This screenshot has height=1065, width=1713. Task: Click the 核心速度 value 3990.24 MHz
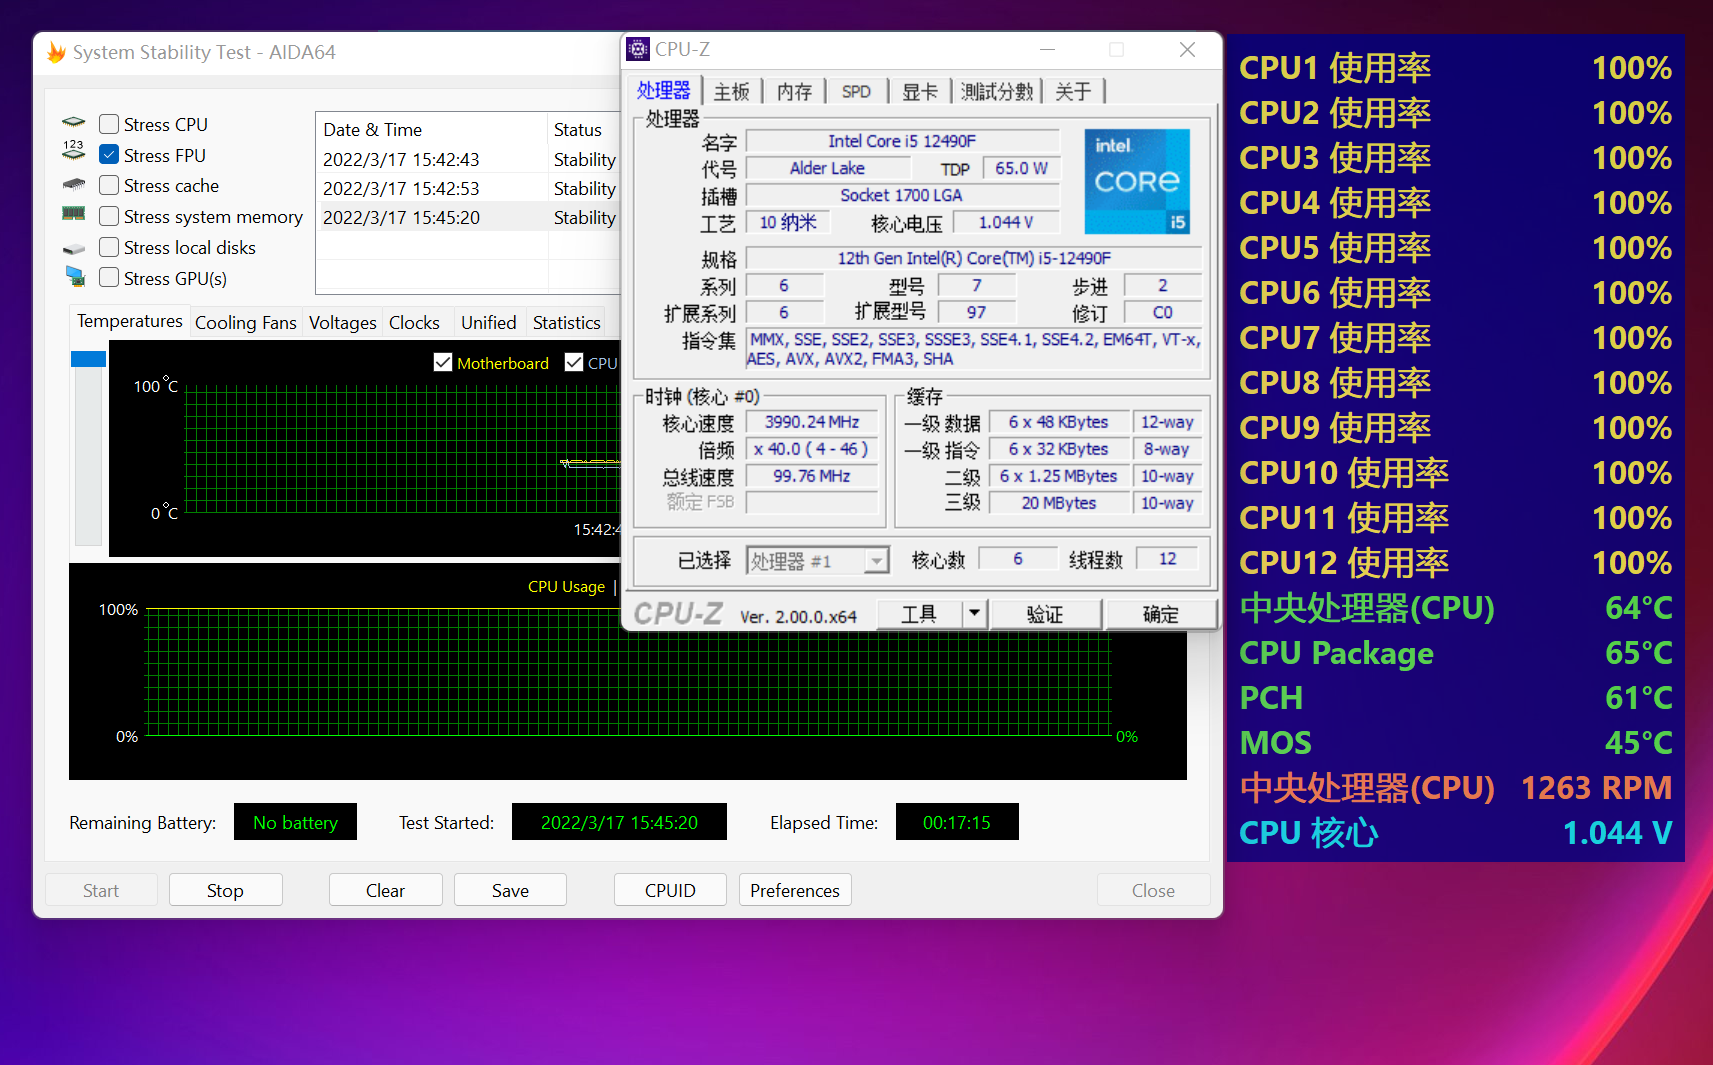[812, 422]
